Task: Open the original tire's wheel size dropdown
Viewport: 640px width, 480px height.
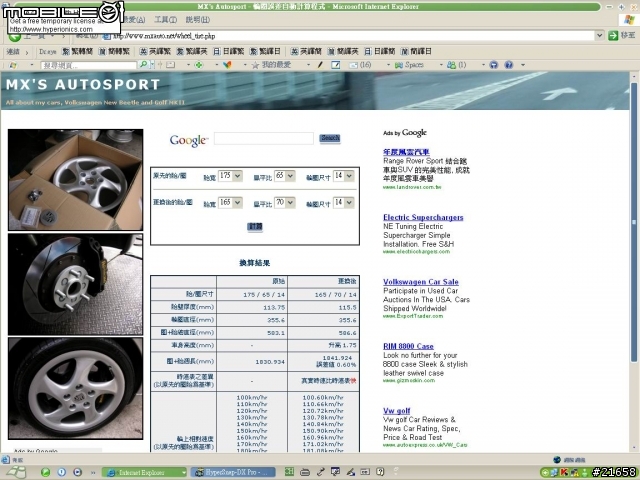Action: coord(344,176)
